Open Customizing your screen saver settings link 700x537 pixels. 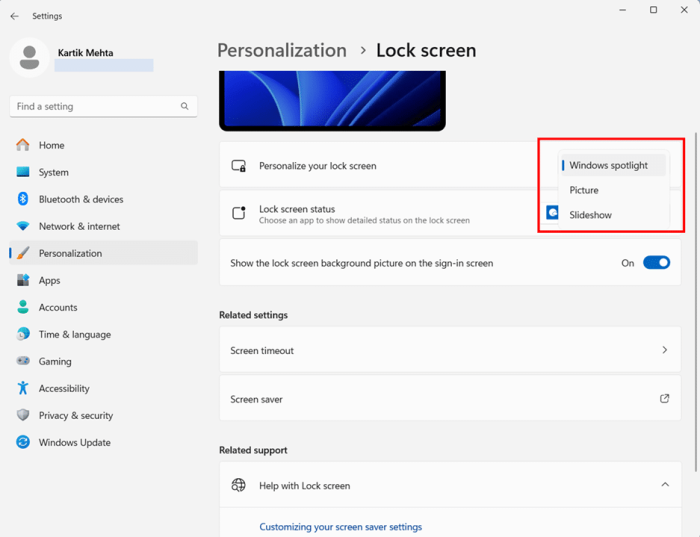coord(340,527)
